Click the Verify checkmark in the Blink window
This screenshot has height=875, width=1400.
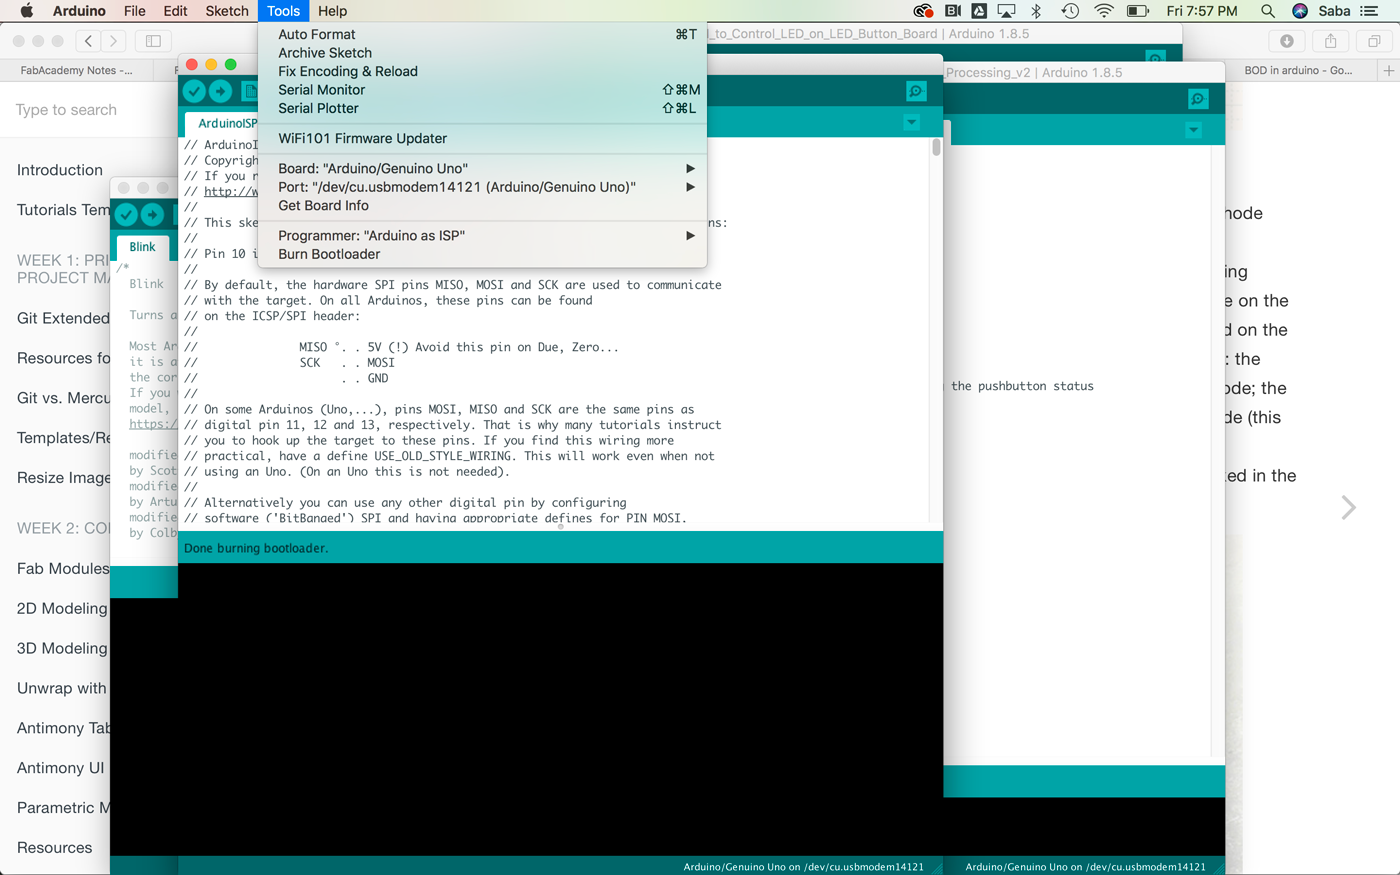click(126, 214)
